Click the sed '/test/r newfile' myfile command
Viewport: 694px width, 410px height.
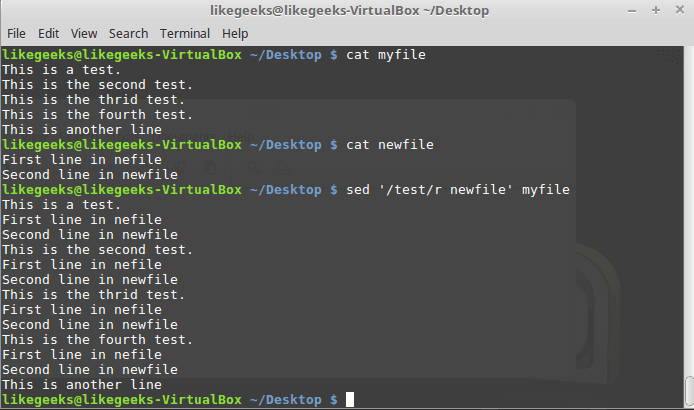click(x=458, y=190)
